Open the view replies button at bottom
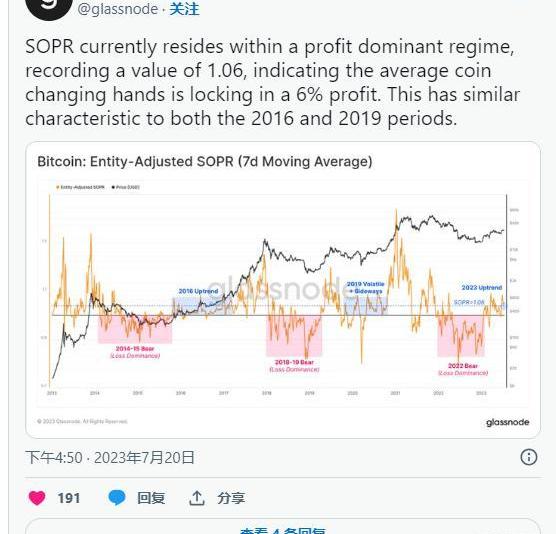 click(283, 528)
